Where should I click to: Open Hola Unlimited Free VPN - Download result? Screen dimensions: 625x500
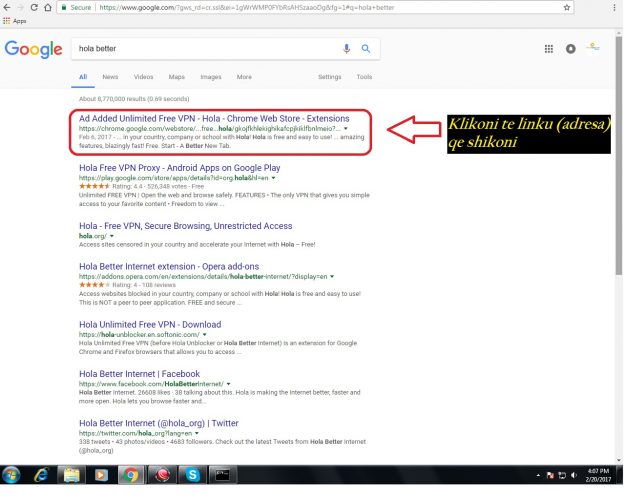[x=150, y=325]
